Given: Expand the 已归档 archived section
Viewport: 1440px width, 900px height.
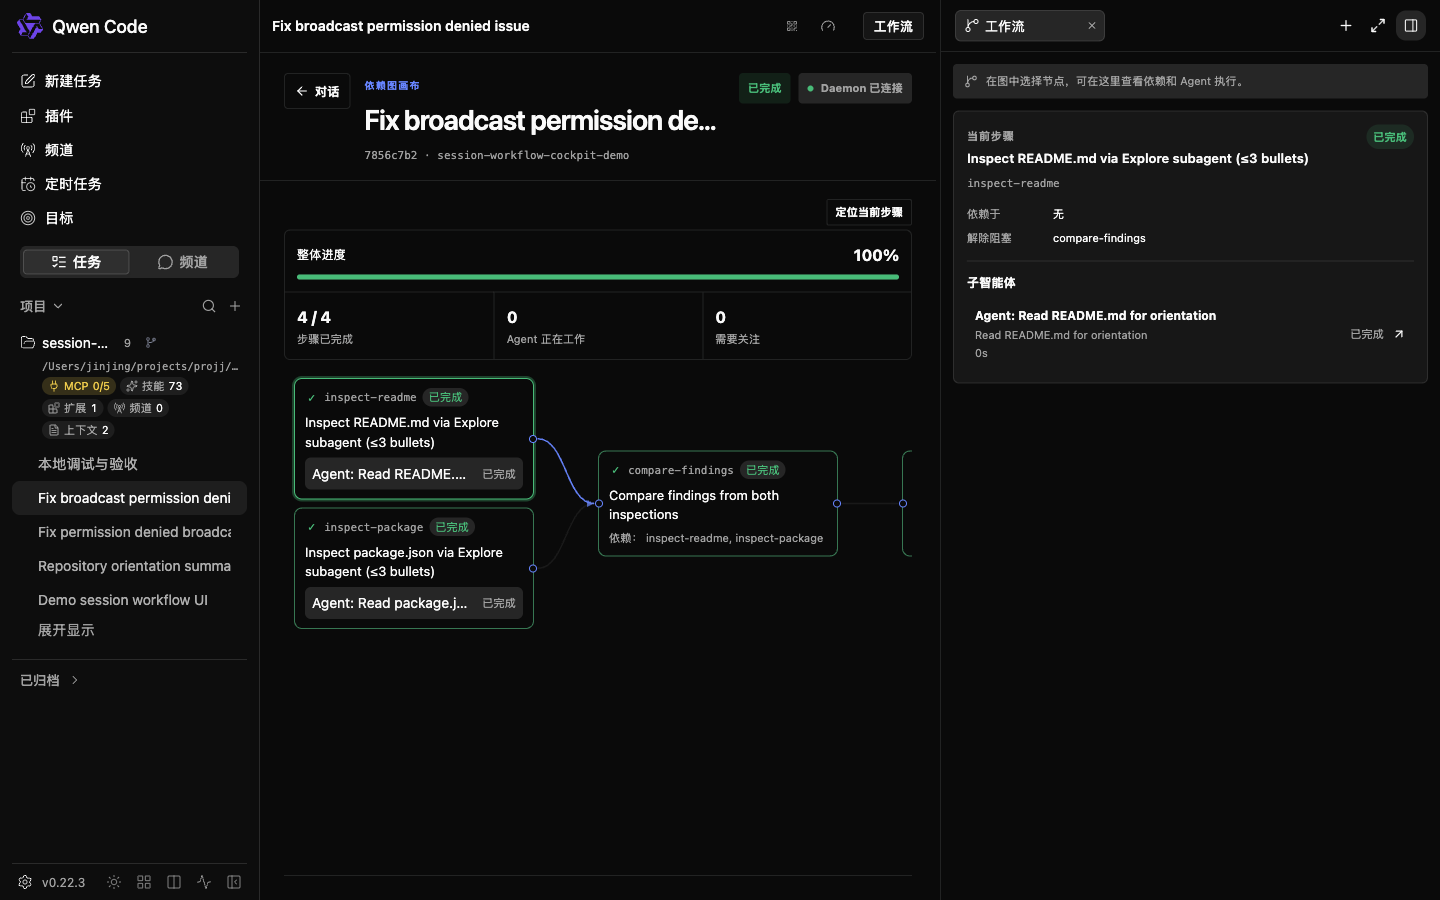Looking at the screenshot, I should pyautogui.click(x=49, y=680).
